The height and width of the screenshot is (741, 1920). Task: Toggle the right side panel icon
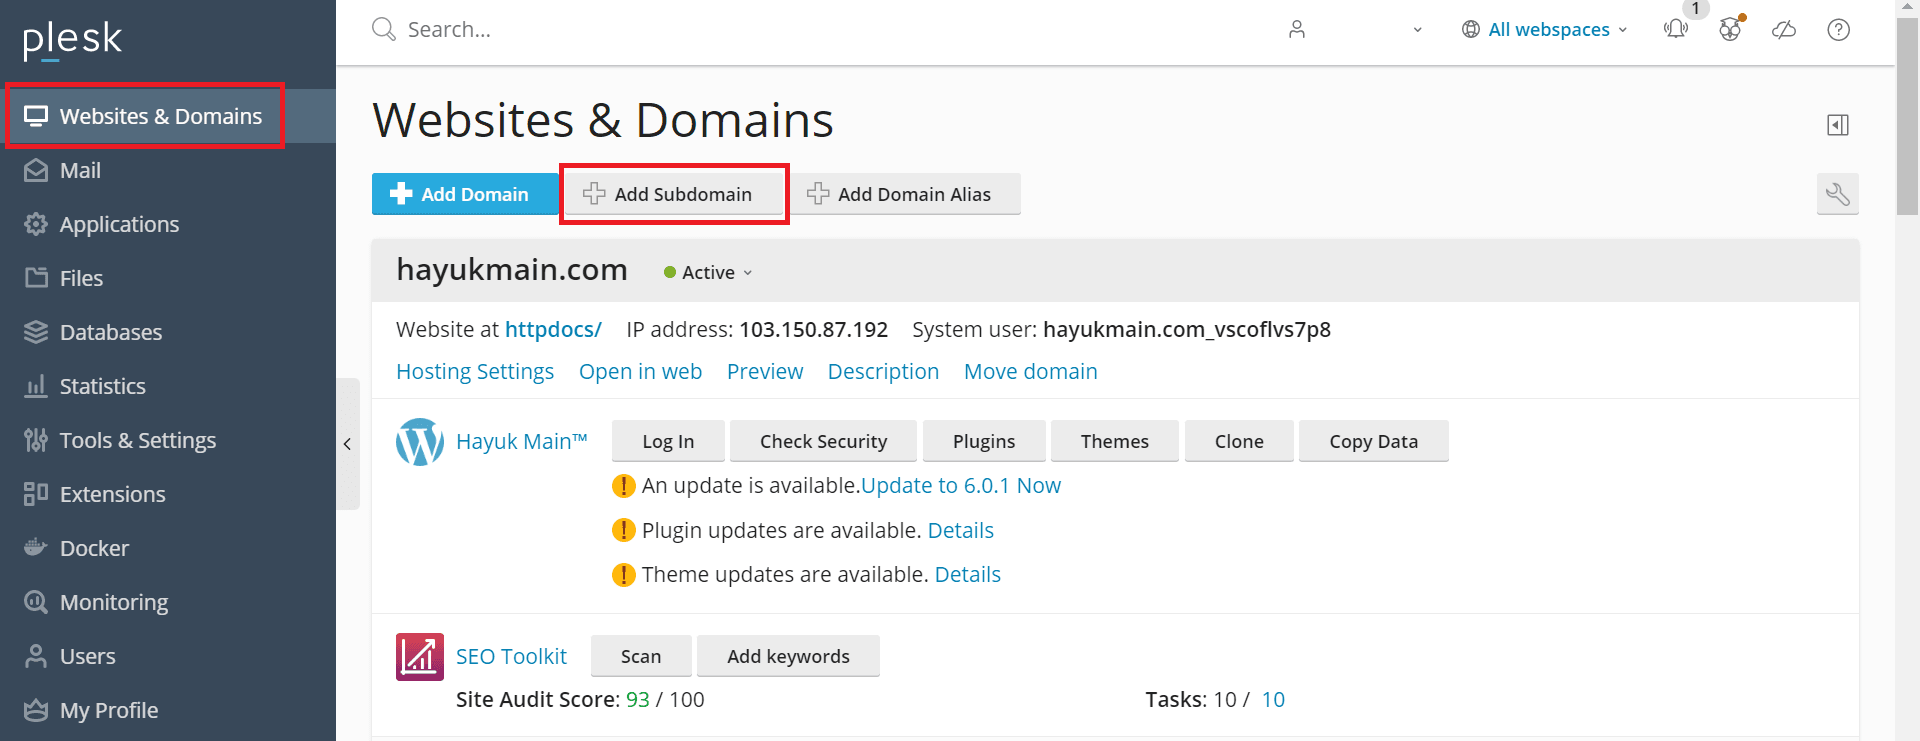[1837, 125]
